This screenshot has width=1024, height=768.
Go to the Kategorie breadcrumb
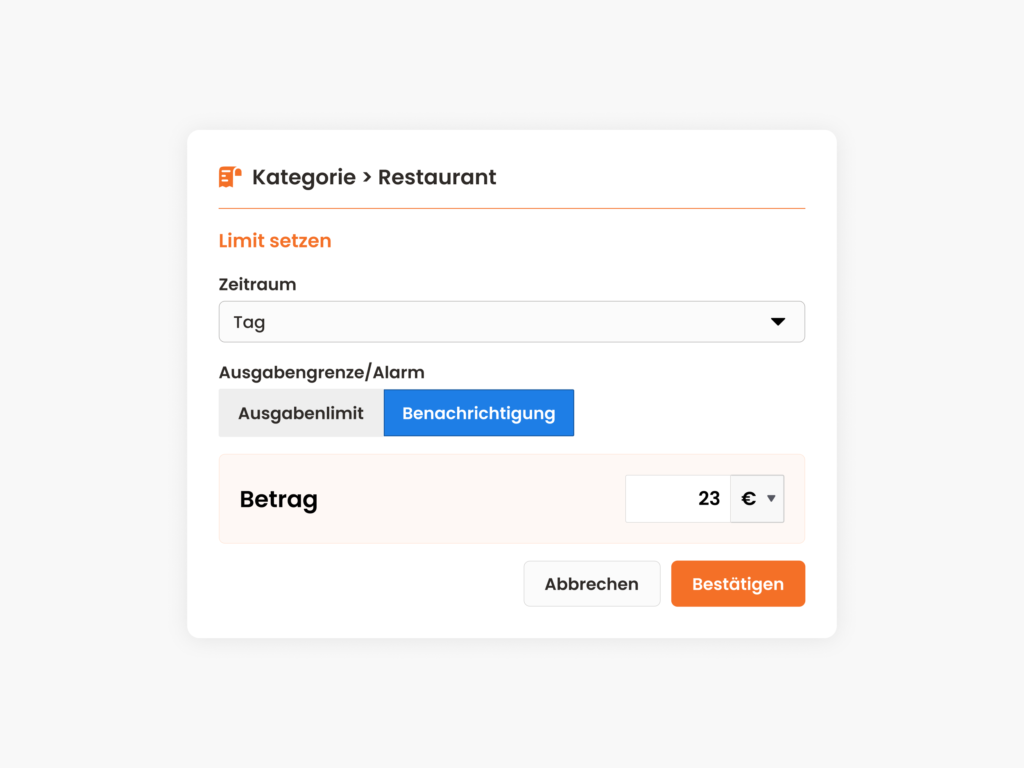click(304, 177)
